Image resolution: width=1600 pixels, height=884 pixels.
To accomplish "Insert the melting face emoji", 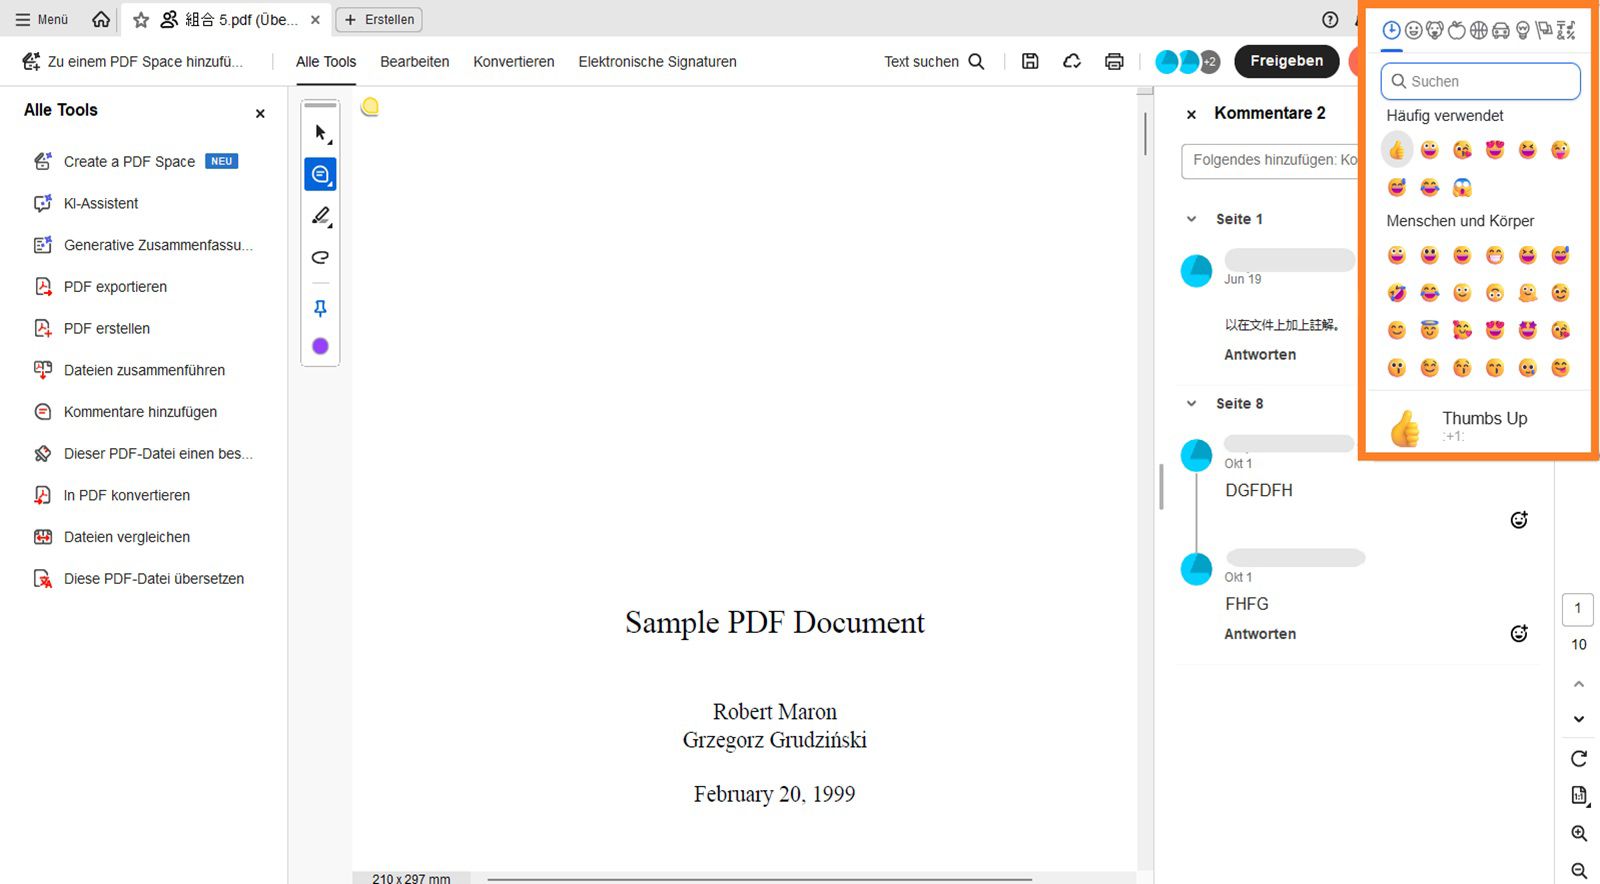I will 1527,293.
